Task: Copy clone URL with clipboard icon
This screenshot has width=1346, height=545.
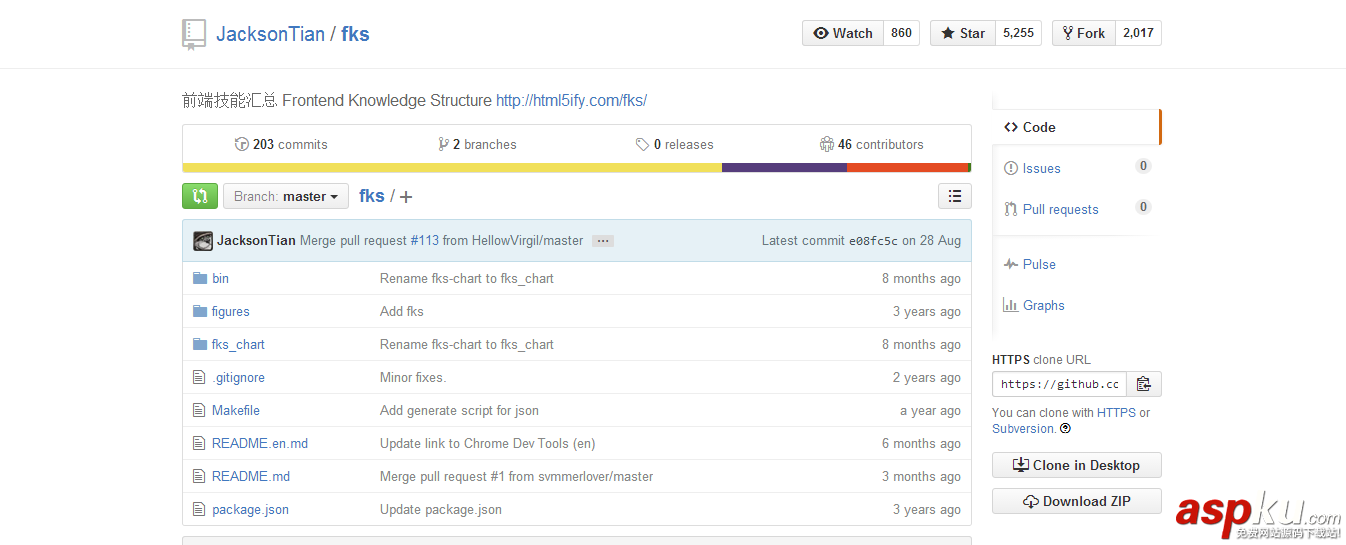Action: click(1144, 384)
